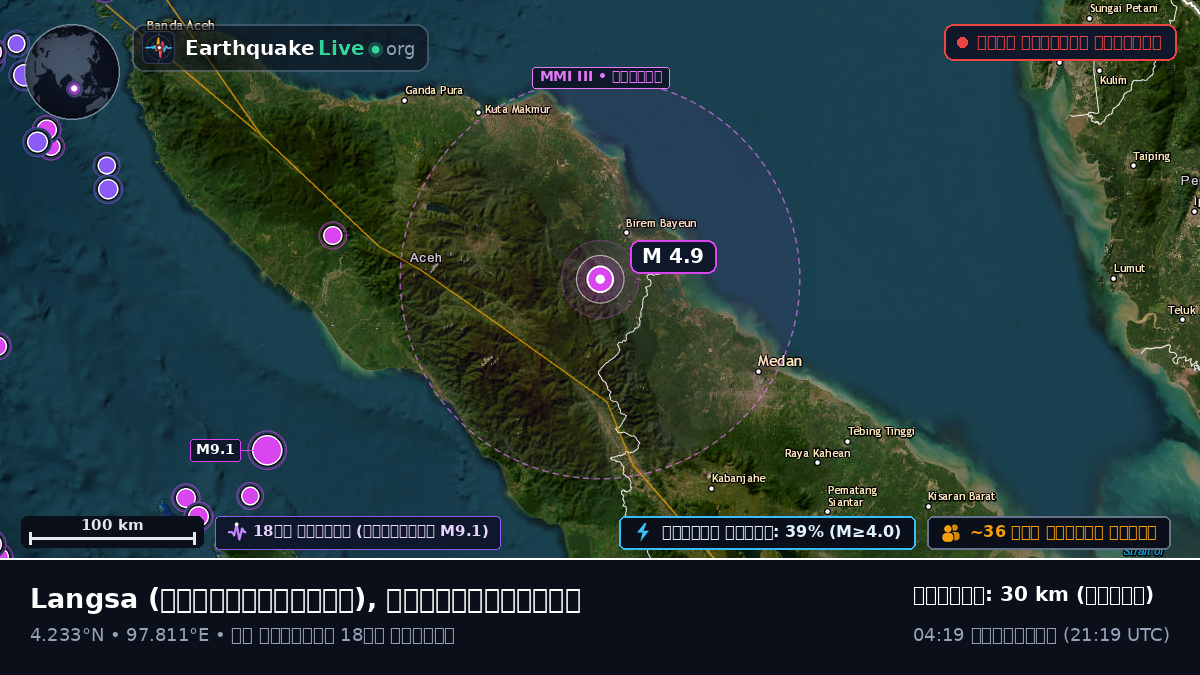Click the Tebing Tinggi town label
Image resolution: width=1200 pixels, height=675 pixels.
coord(881,431)
